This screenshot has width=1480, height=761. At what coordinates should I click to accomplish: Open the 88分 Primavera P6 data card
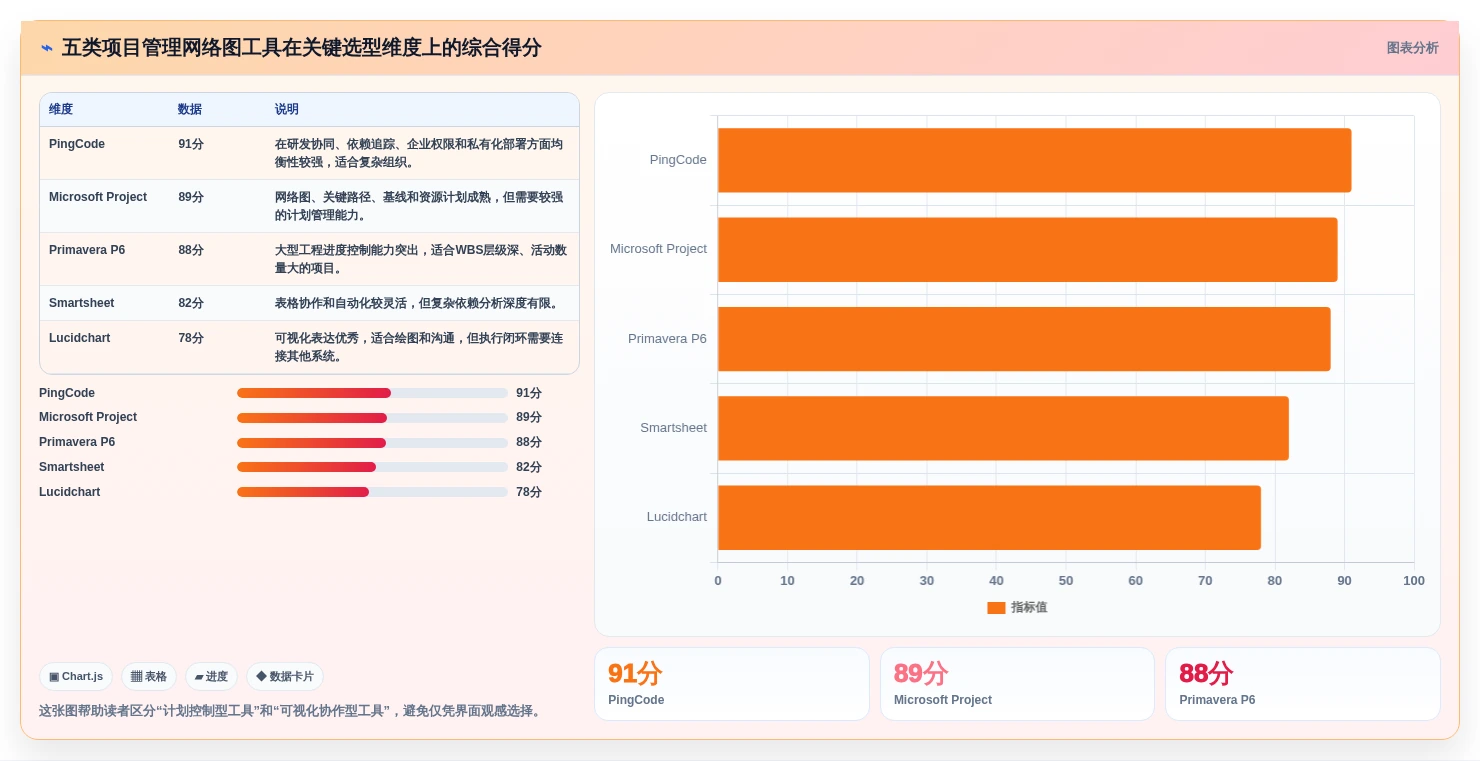tap(1303, 684)
